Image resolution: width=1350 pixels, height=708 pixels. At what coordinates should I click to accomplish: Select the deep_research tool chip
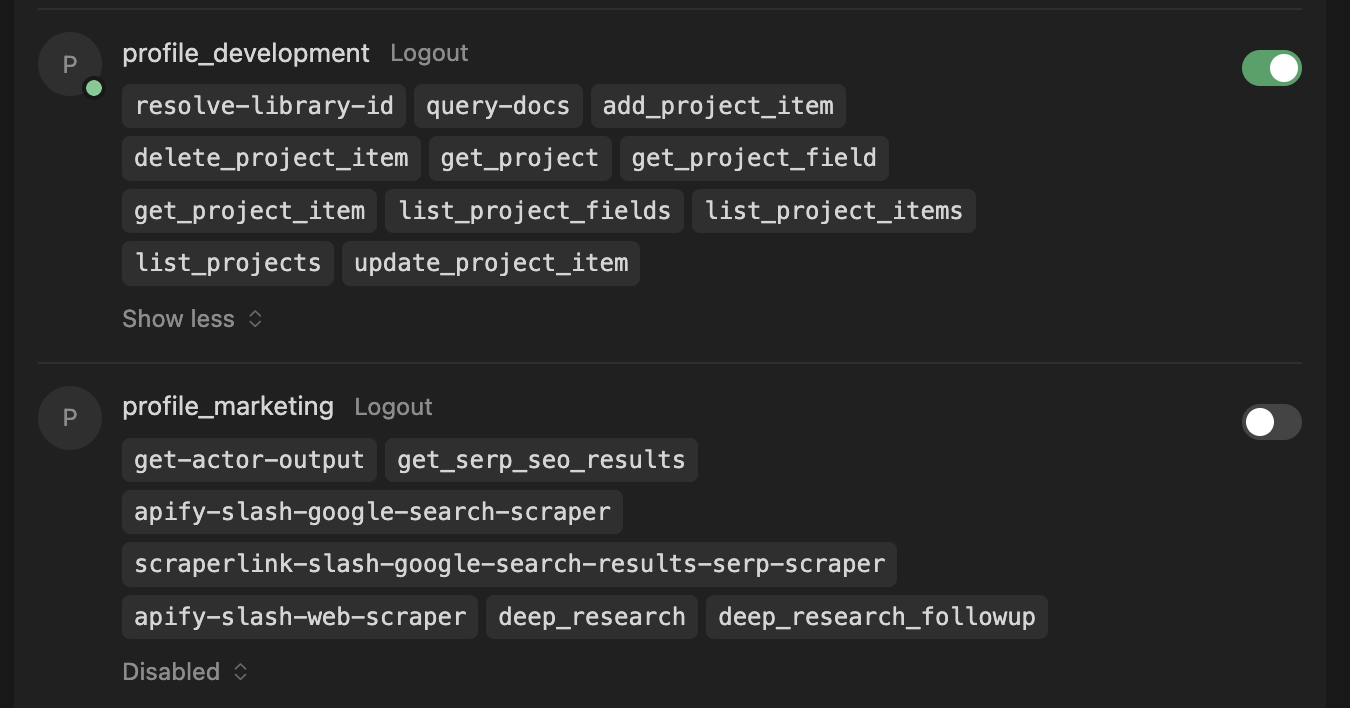click(591, 617)
